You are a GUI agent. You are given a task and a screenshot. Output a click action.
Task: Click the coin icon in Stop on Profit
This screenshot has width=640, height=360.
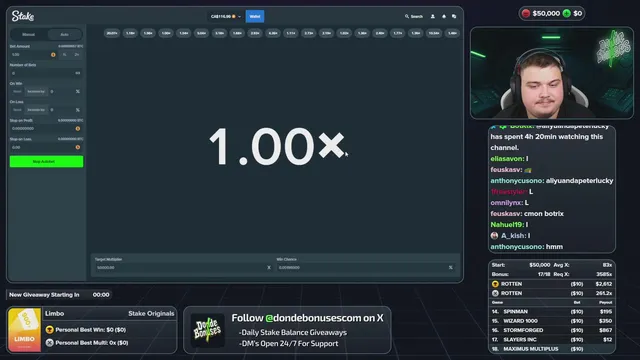tap(78, 129)
